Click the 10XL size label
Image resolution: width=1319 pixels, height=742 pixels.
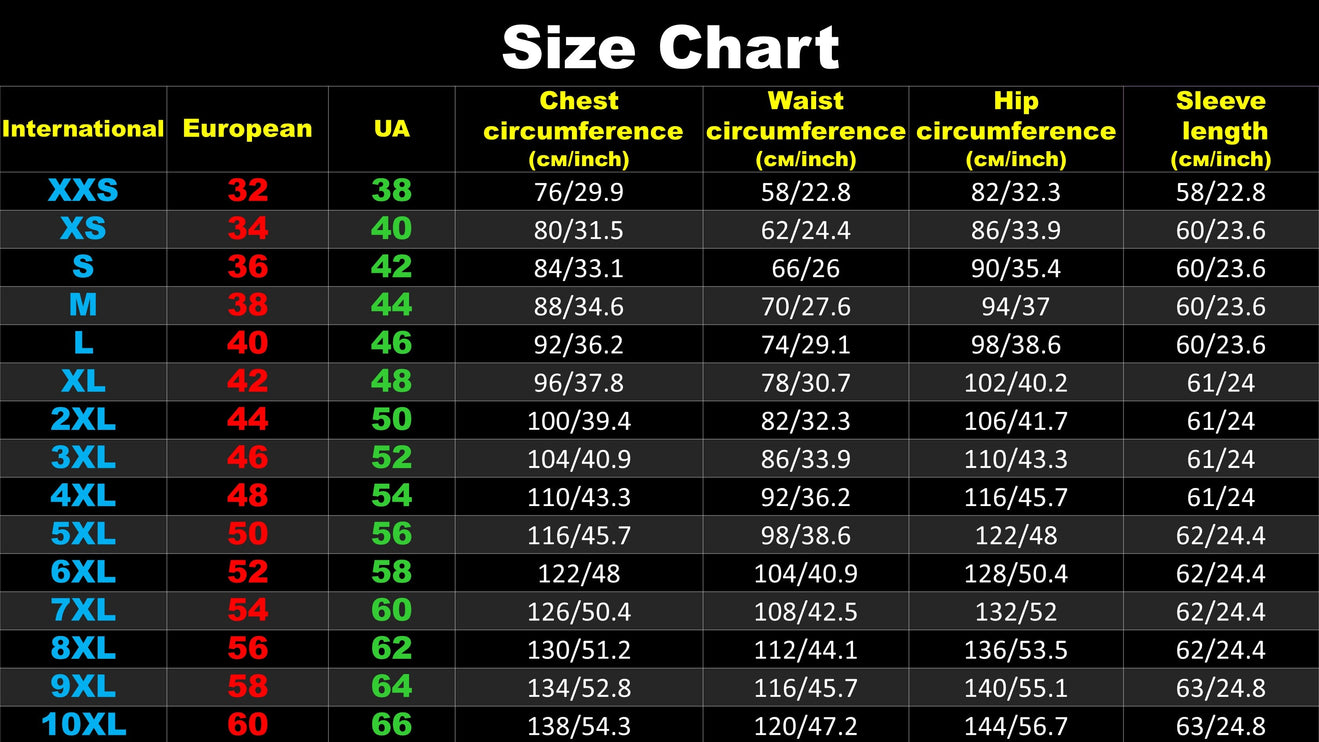point(83,725)
